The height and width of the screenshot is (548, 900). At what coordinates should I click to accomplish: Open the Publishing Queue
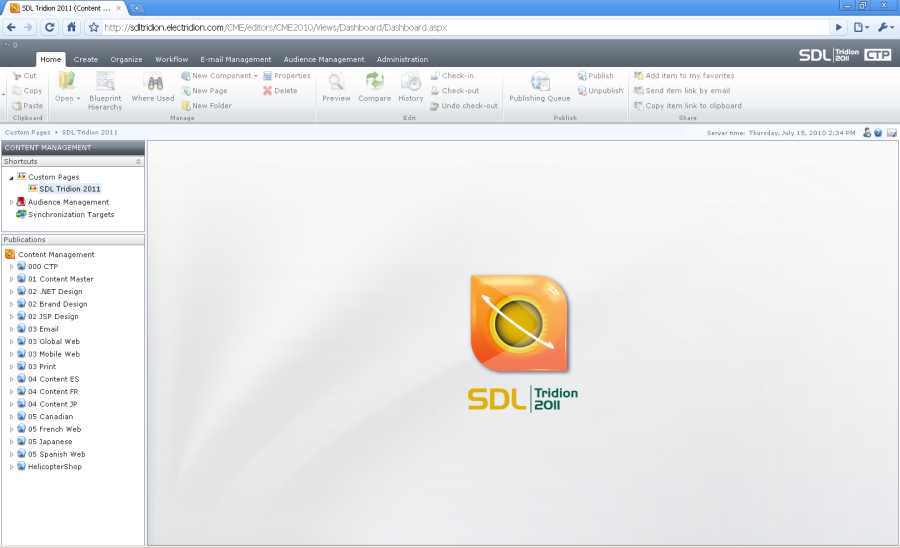(540, 88)
